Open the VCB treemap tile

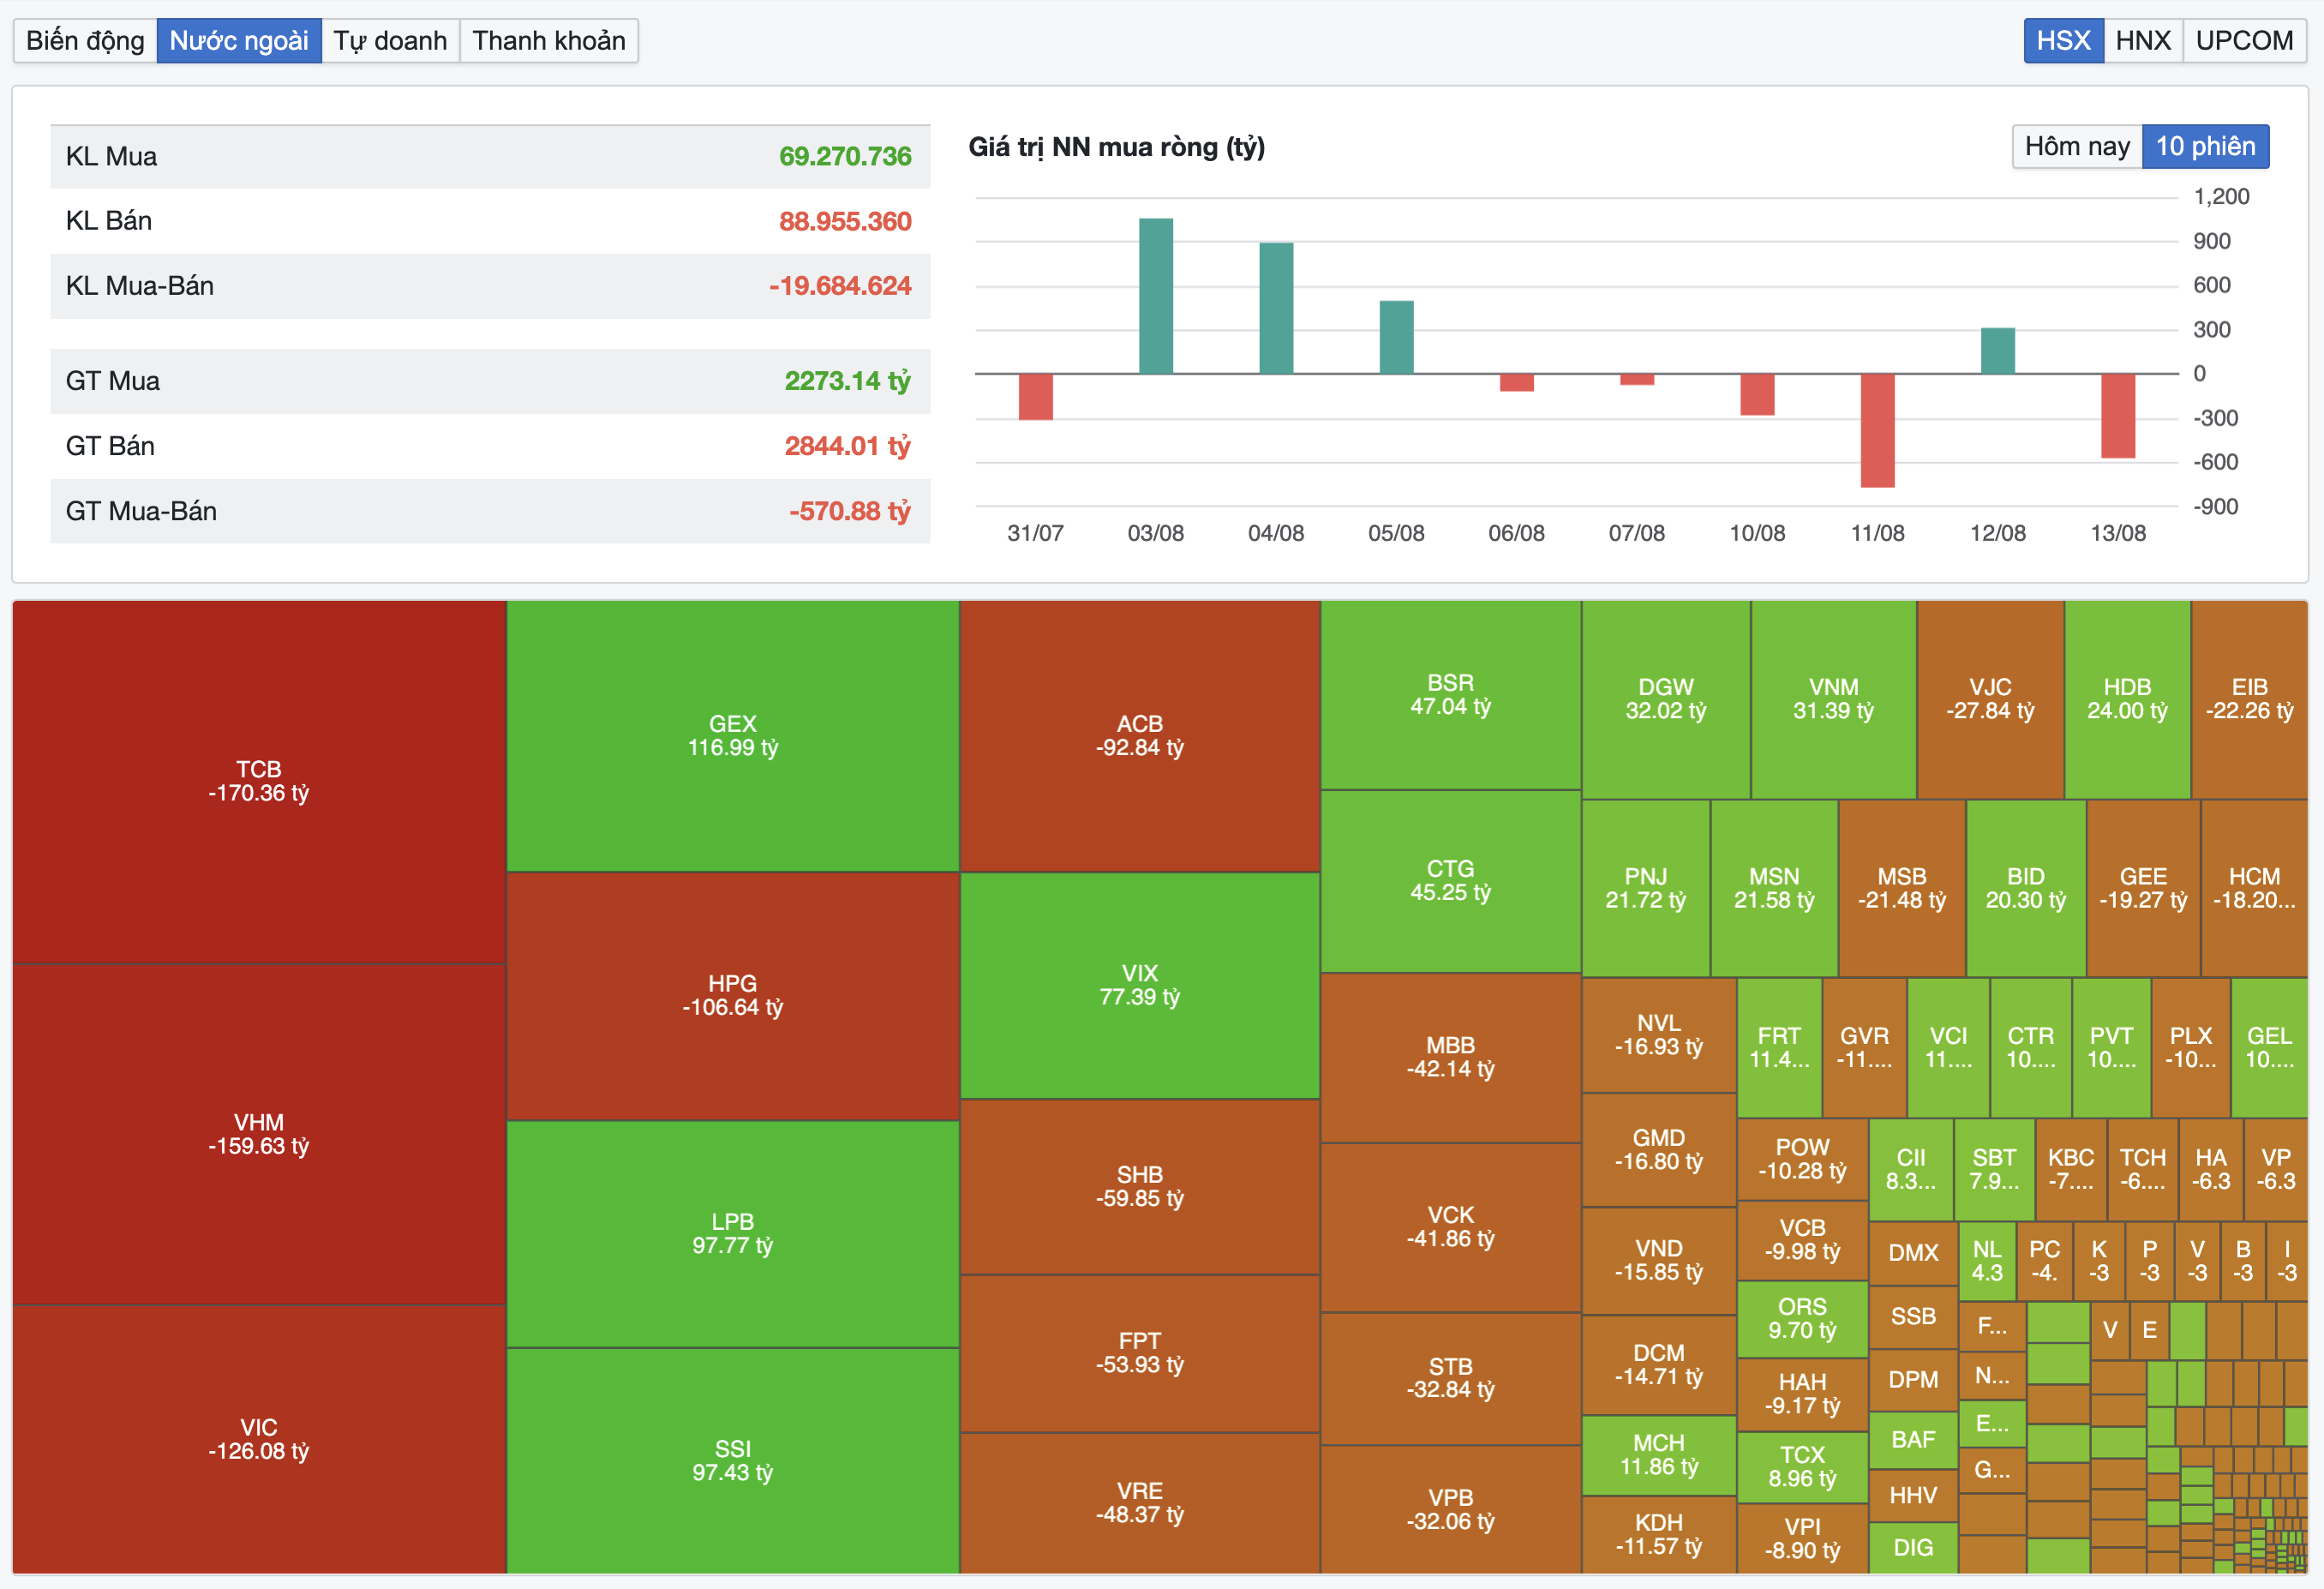pos(1803,1240)
